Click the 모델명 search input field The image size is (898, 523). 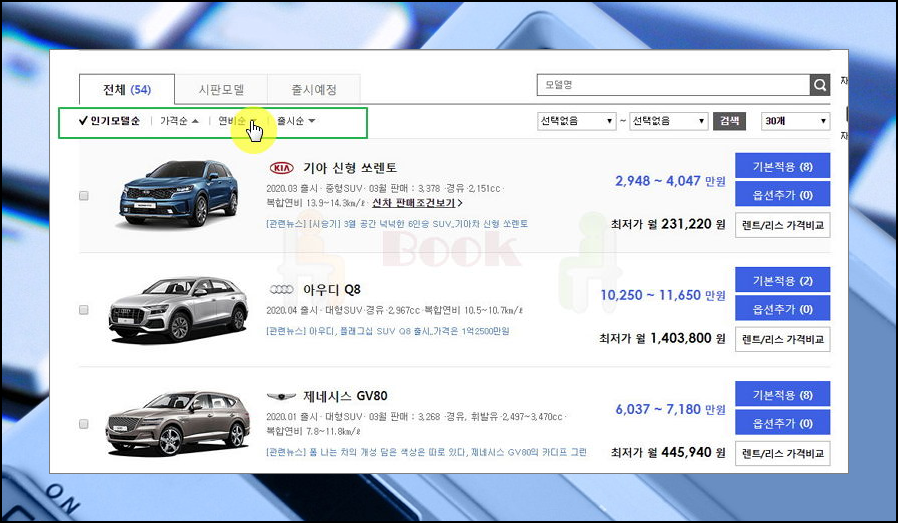pos(674,85)
